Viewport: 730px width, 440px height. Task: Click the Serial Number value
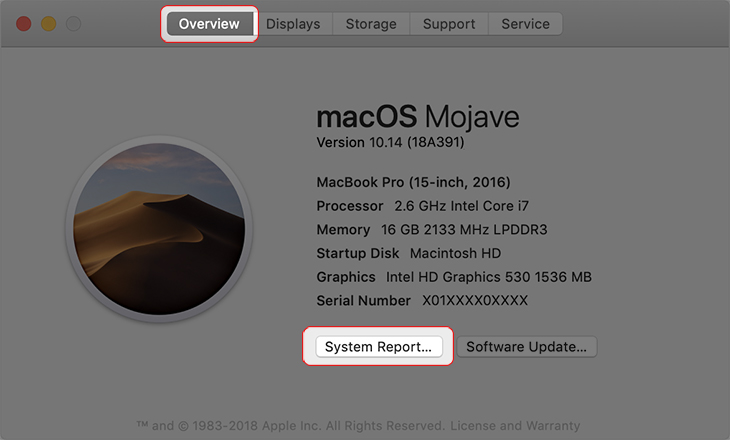pos(475,300)
